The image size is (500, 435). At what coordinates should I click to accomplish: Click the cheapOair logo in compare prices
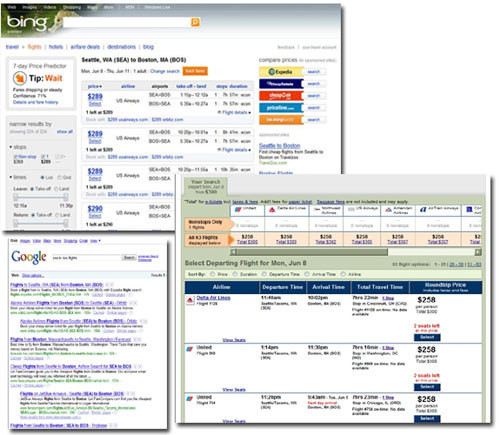click(281, 96)
